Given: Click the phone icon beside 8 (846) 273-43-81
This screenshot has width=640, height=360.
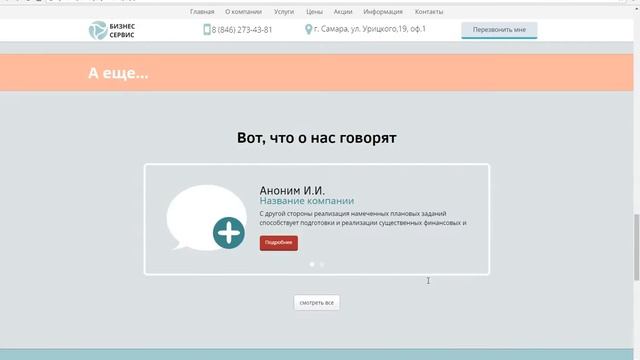Looking at the screenshot, I should pyautogui.click(x=207, y=29).
